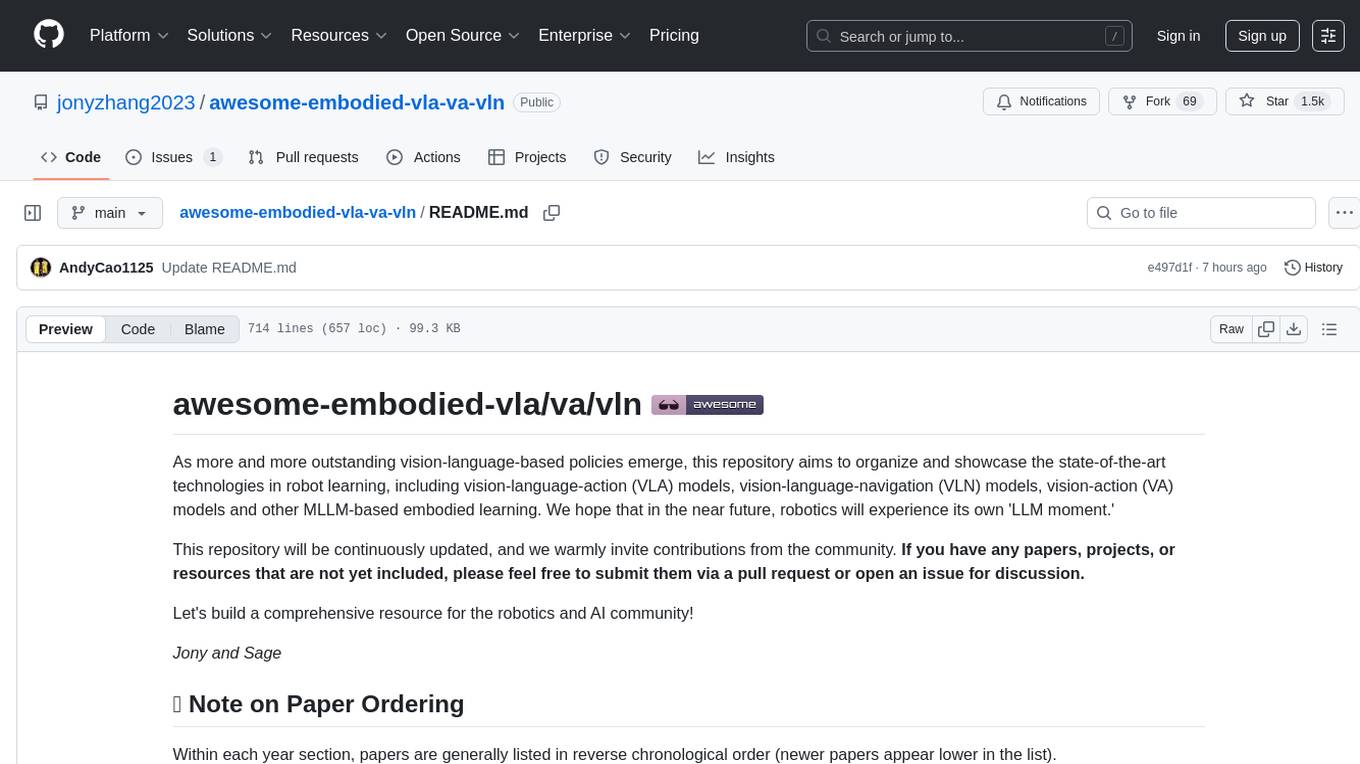
Task: Open awesome-embodied-vla-va-vln repository title link
Action: (x=357, y=102)
